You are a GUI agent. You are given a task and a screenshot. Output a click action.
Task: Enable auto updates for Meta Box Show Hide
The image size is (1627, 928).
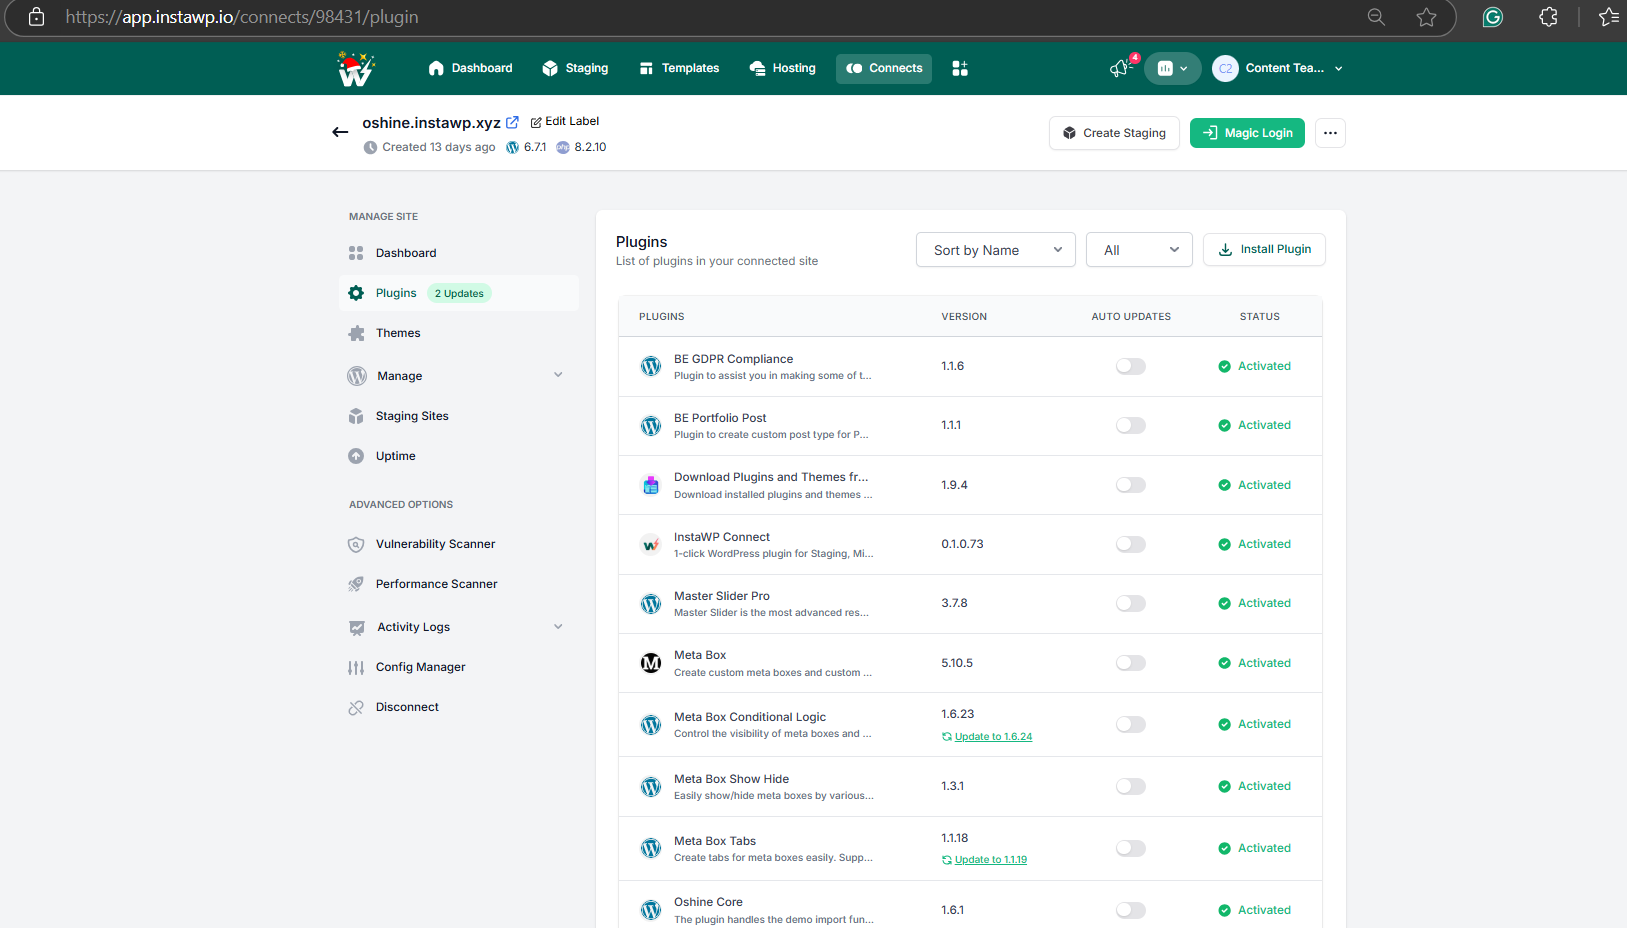[1131, 786]
